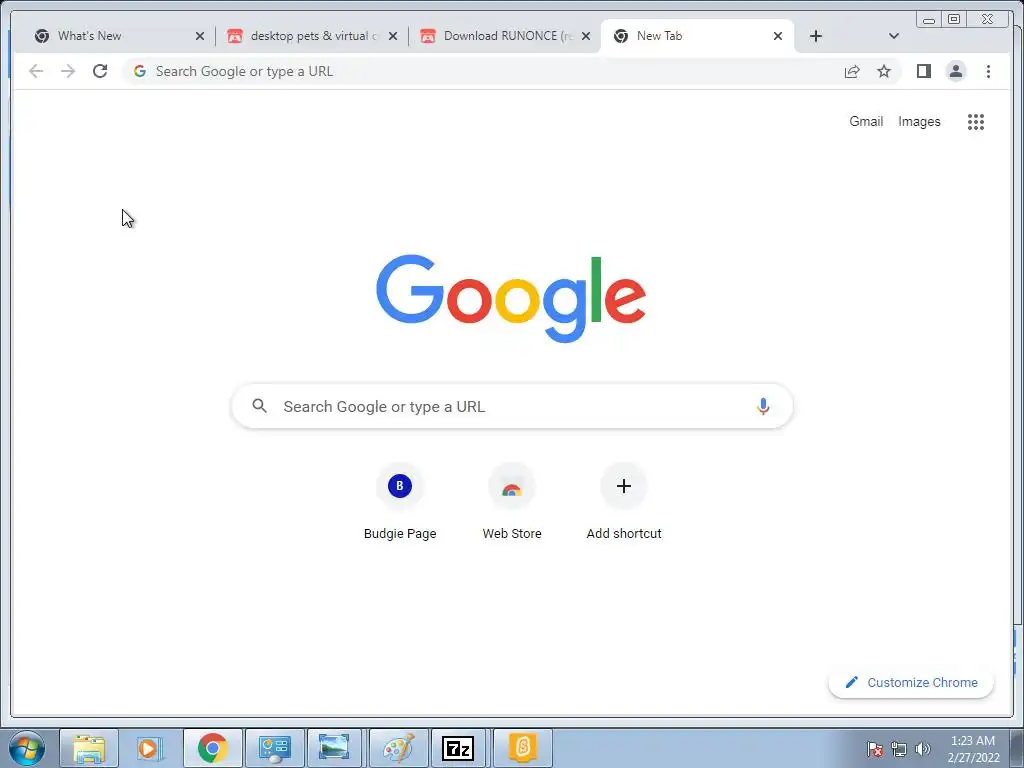Open Paint from the taskbar
Image resolution: width=1024 pixels, height=768 pixels.
point(398,748)
